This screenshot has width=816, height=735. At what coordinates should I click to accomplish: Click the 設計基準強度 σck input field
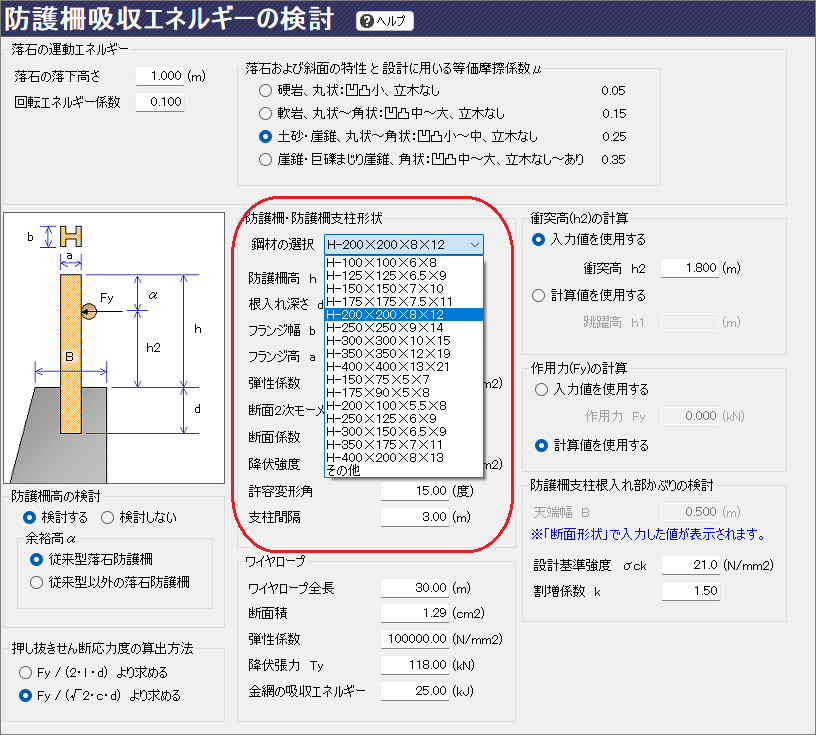[688, 566]
